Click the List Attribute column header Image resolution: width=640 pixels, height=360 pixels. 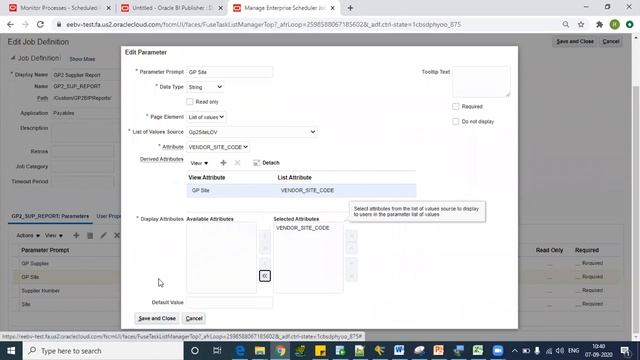tap(294, 178)
